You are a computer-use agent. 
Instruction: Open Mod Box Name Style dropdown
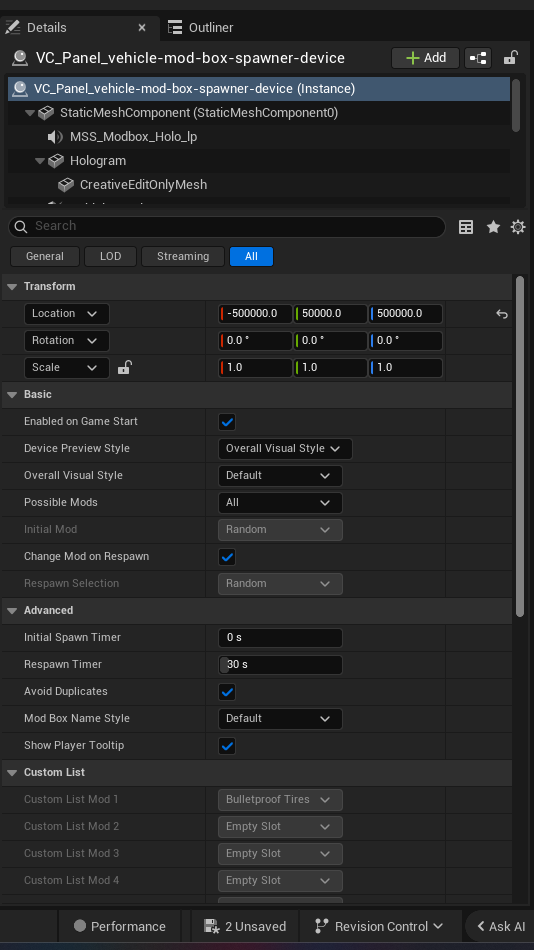tap(280, 719)
